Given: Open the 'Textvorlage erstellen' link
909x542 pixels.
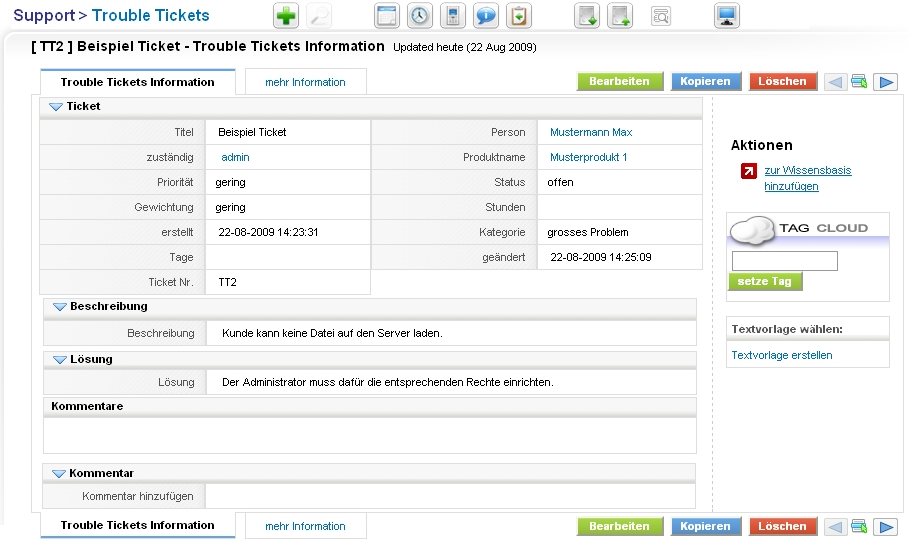Looking at the screenshot, I should pos(782,355).
